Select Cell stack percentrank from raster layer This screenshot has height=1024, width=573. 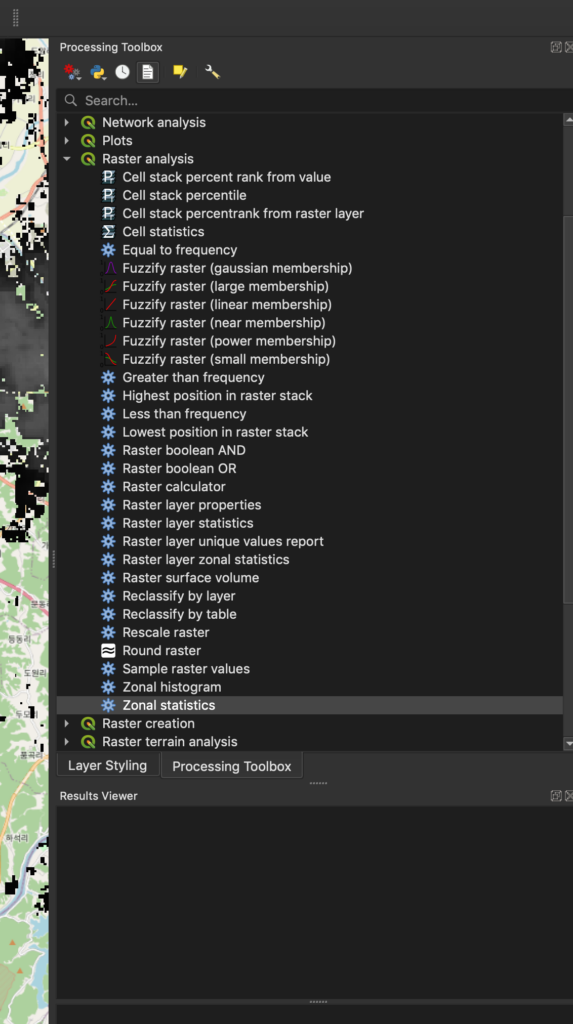pyautogui.click(x=242, y=214)
